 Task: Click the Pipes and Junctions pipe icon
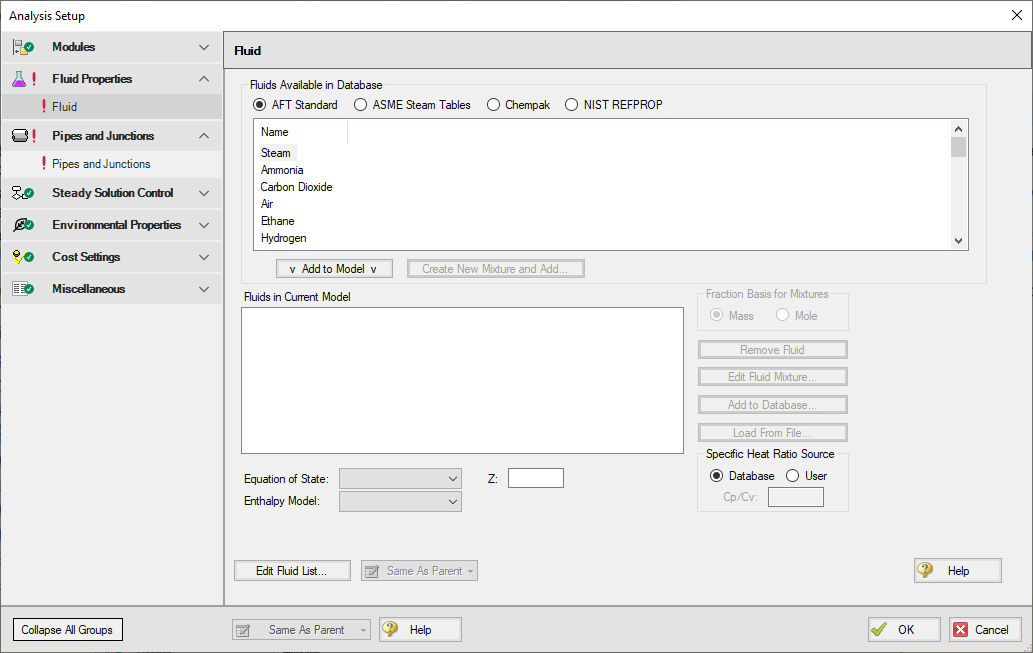(18, 135)
